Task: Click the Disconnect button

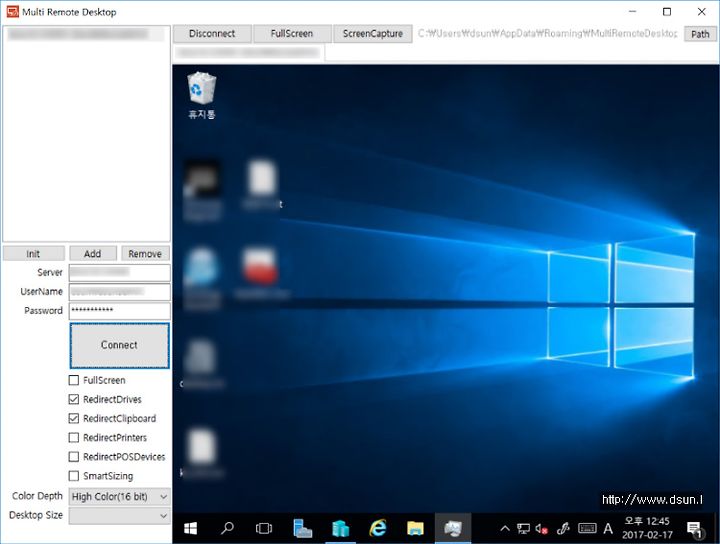Action: [212, 34]
